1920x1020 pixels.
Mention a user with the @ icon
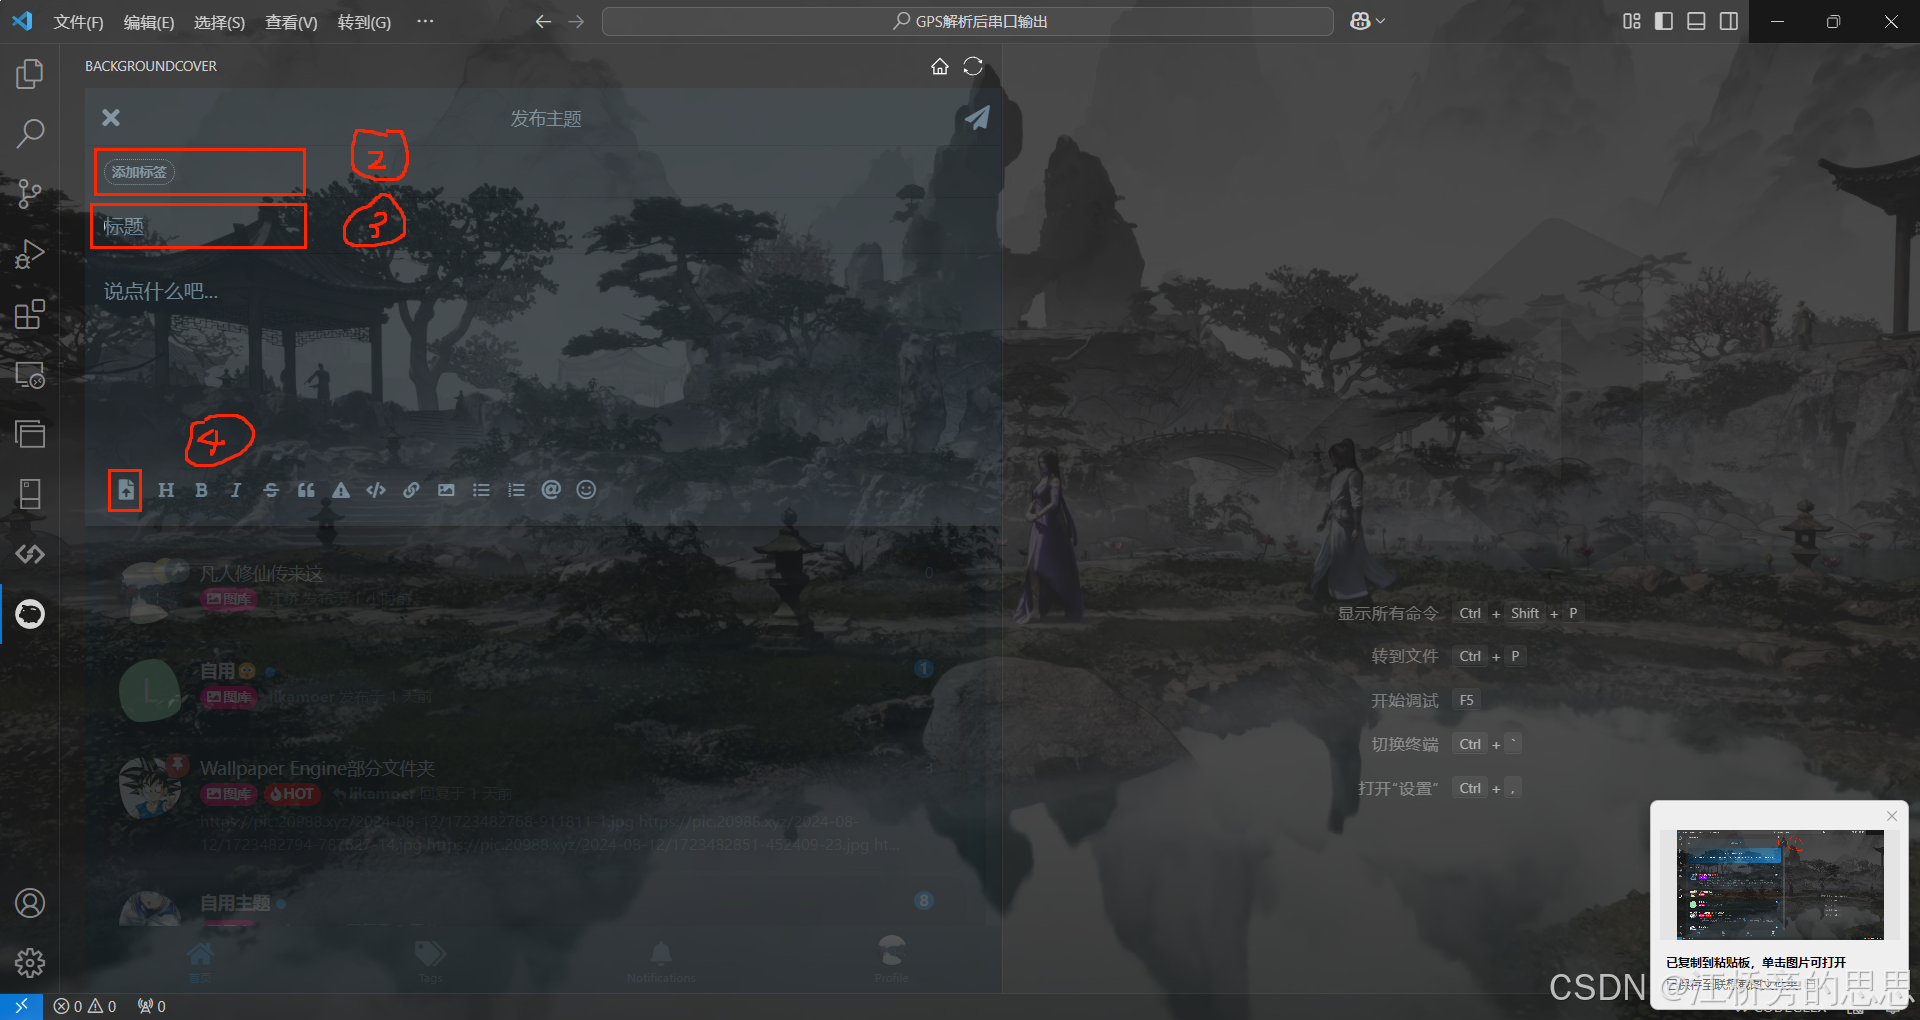tap(551, 490)
